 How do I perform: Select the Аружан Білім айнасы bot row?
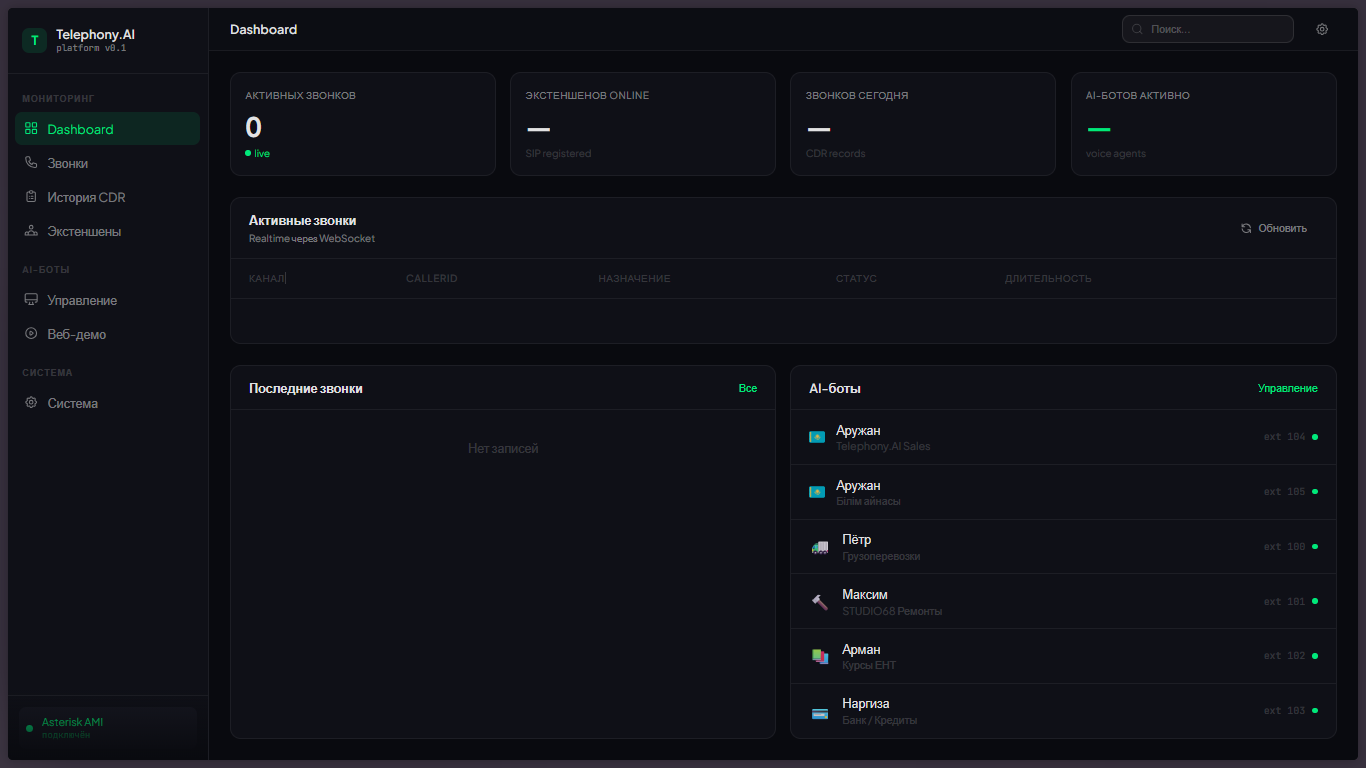[1063, 492]
